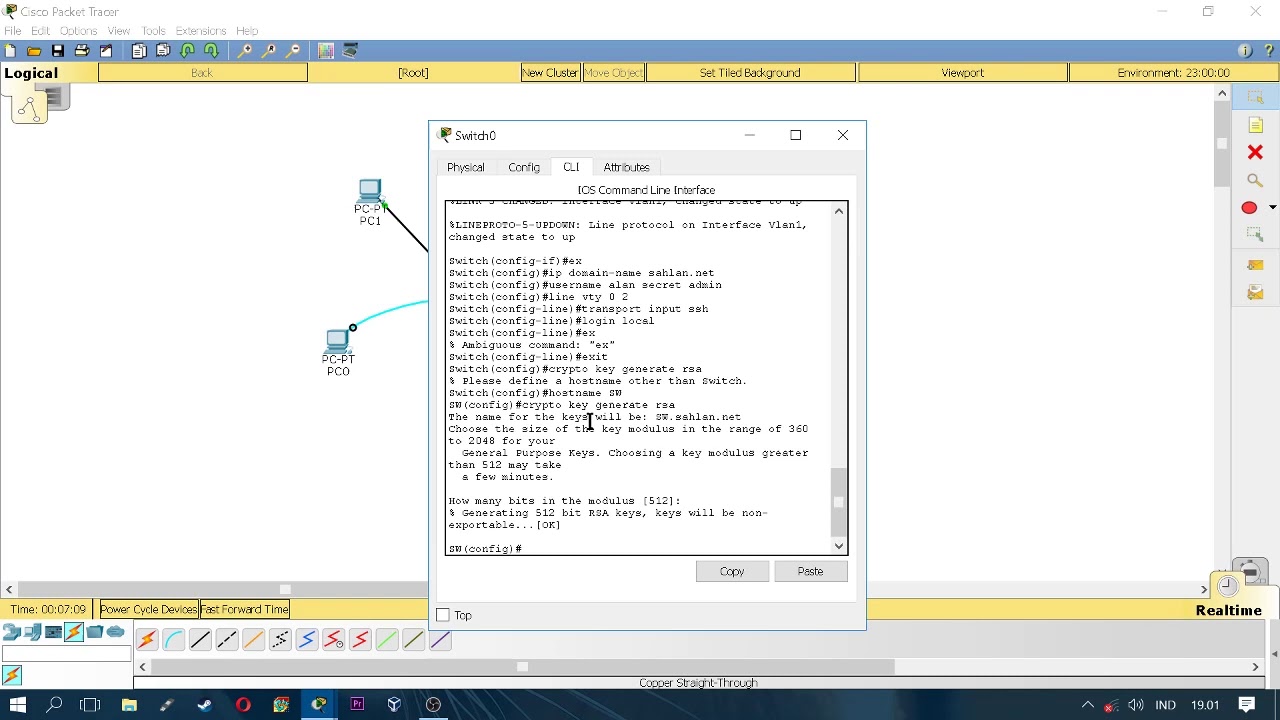The height and width of the screenshot is (720, 1280).
Task: Open a file with the folder icon
Action: [x=34, y=51]
